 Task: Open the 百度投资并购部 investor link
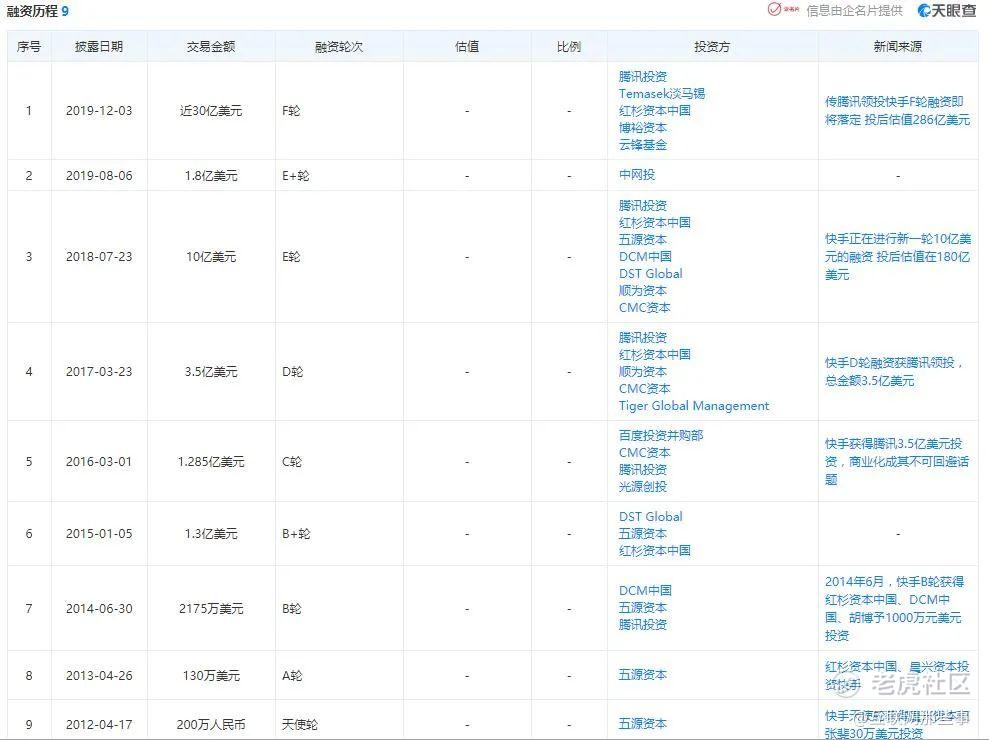(x=661, y=435)
